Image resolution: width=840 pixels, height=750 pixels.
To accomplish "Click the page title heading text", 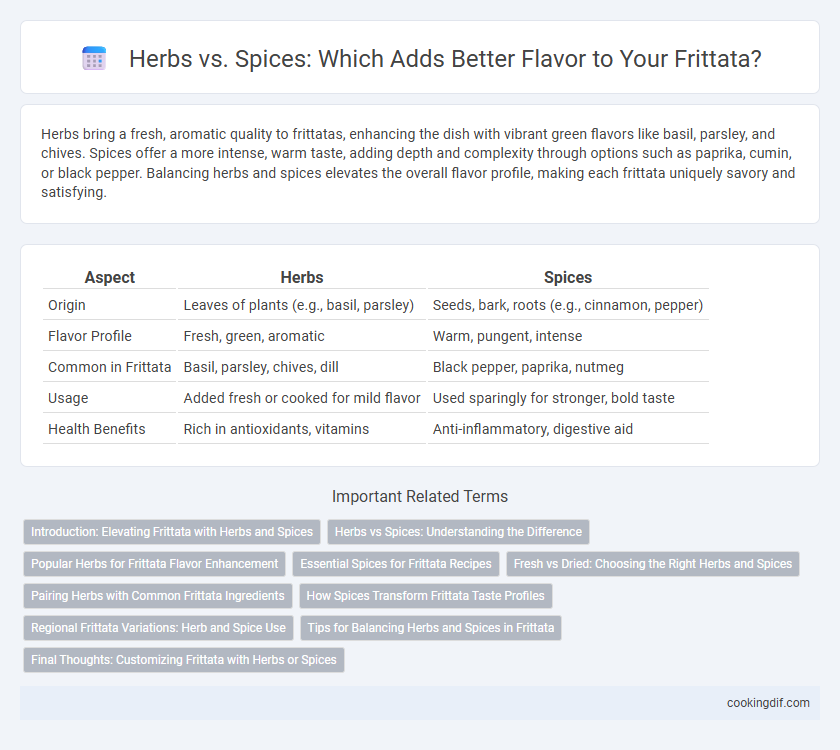I will pos(445,59).
